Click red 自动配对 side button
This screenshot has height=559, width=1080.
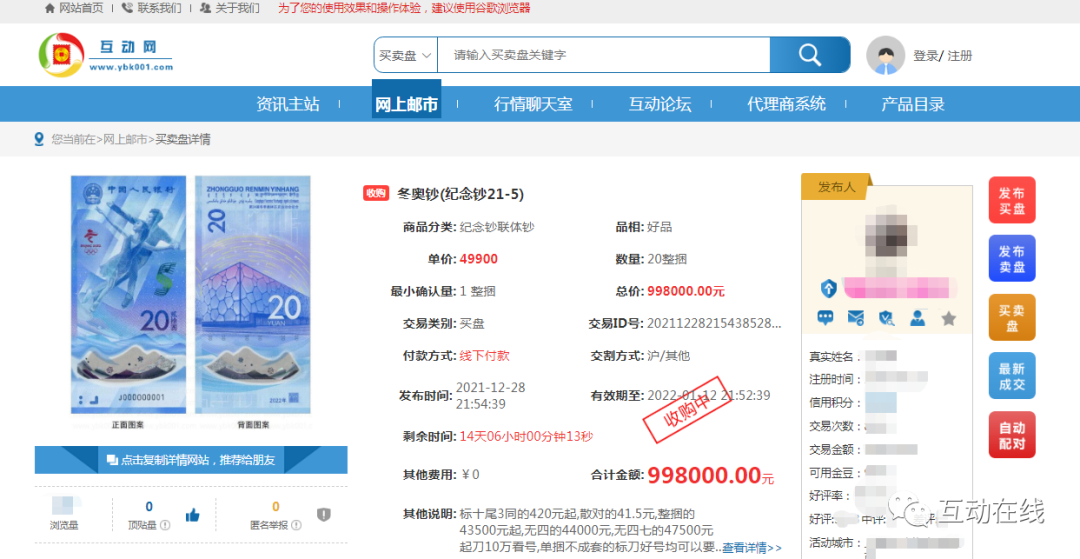point(1012,434)
